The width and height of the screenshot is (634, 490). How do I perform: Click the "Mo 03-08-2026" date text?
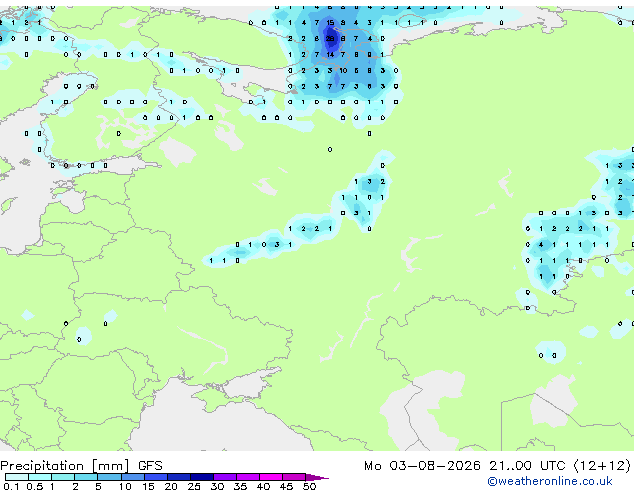click(422, 466)
